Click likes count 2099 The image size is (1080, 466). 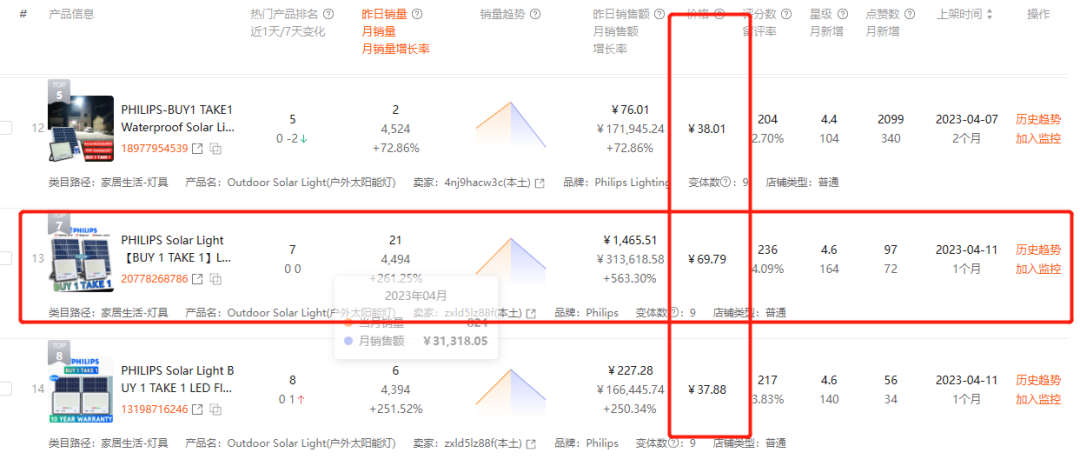pyautogui.click(x=891, y=119)
